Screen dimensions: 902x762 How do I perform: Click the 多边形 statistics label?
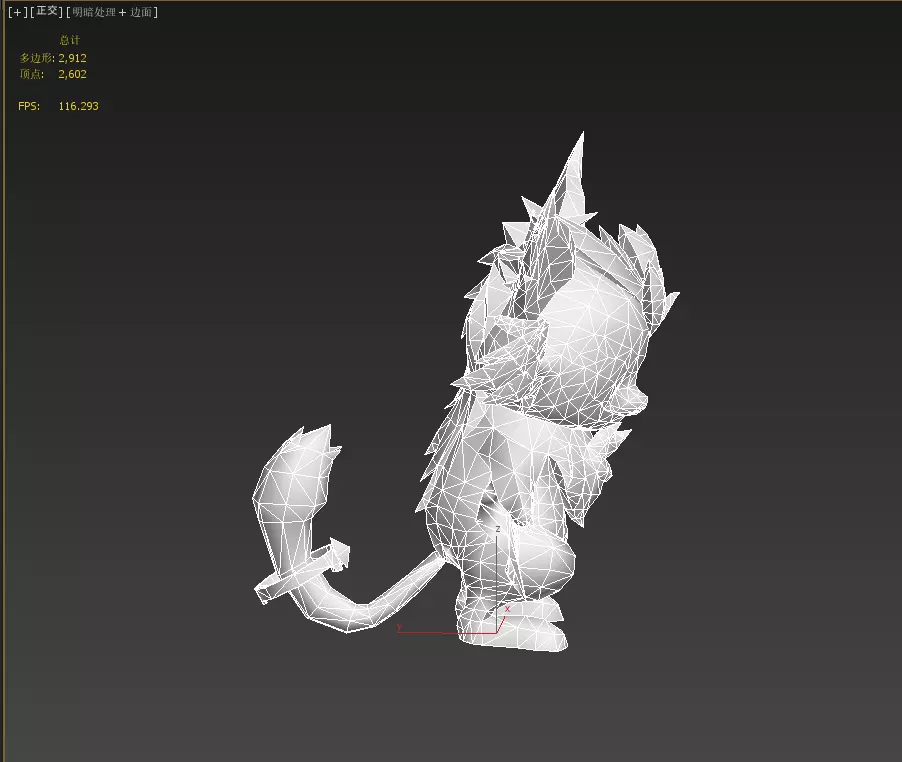click(x=37, y=58)
